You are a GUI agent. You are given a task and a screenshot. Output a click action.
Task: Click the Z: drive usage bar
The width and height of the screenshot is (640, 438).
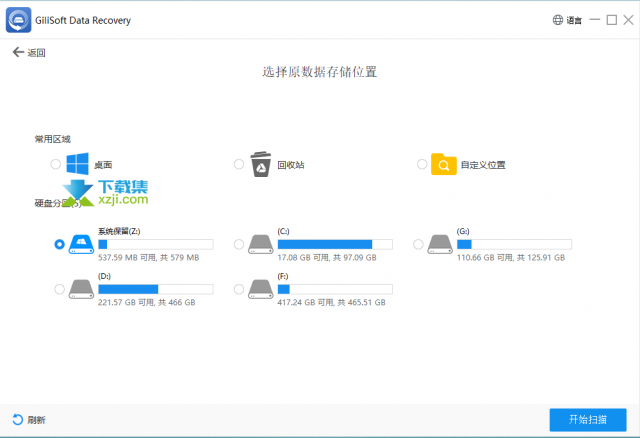tap(156, 244)
